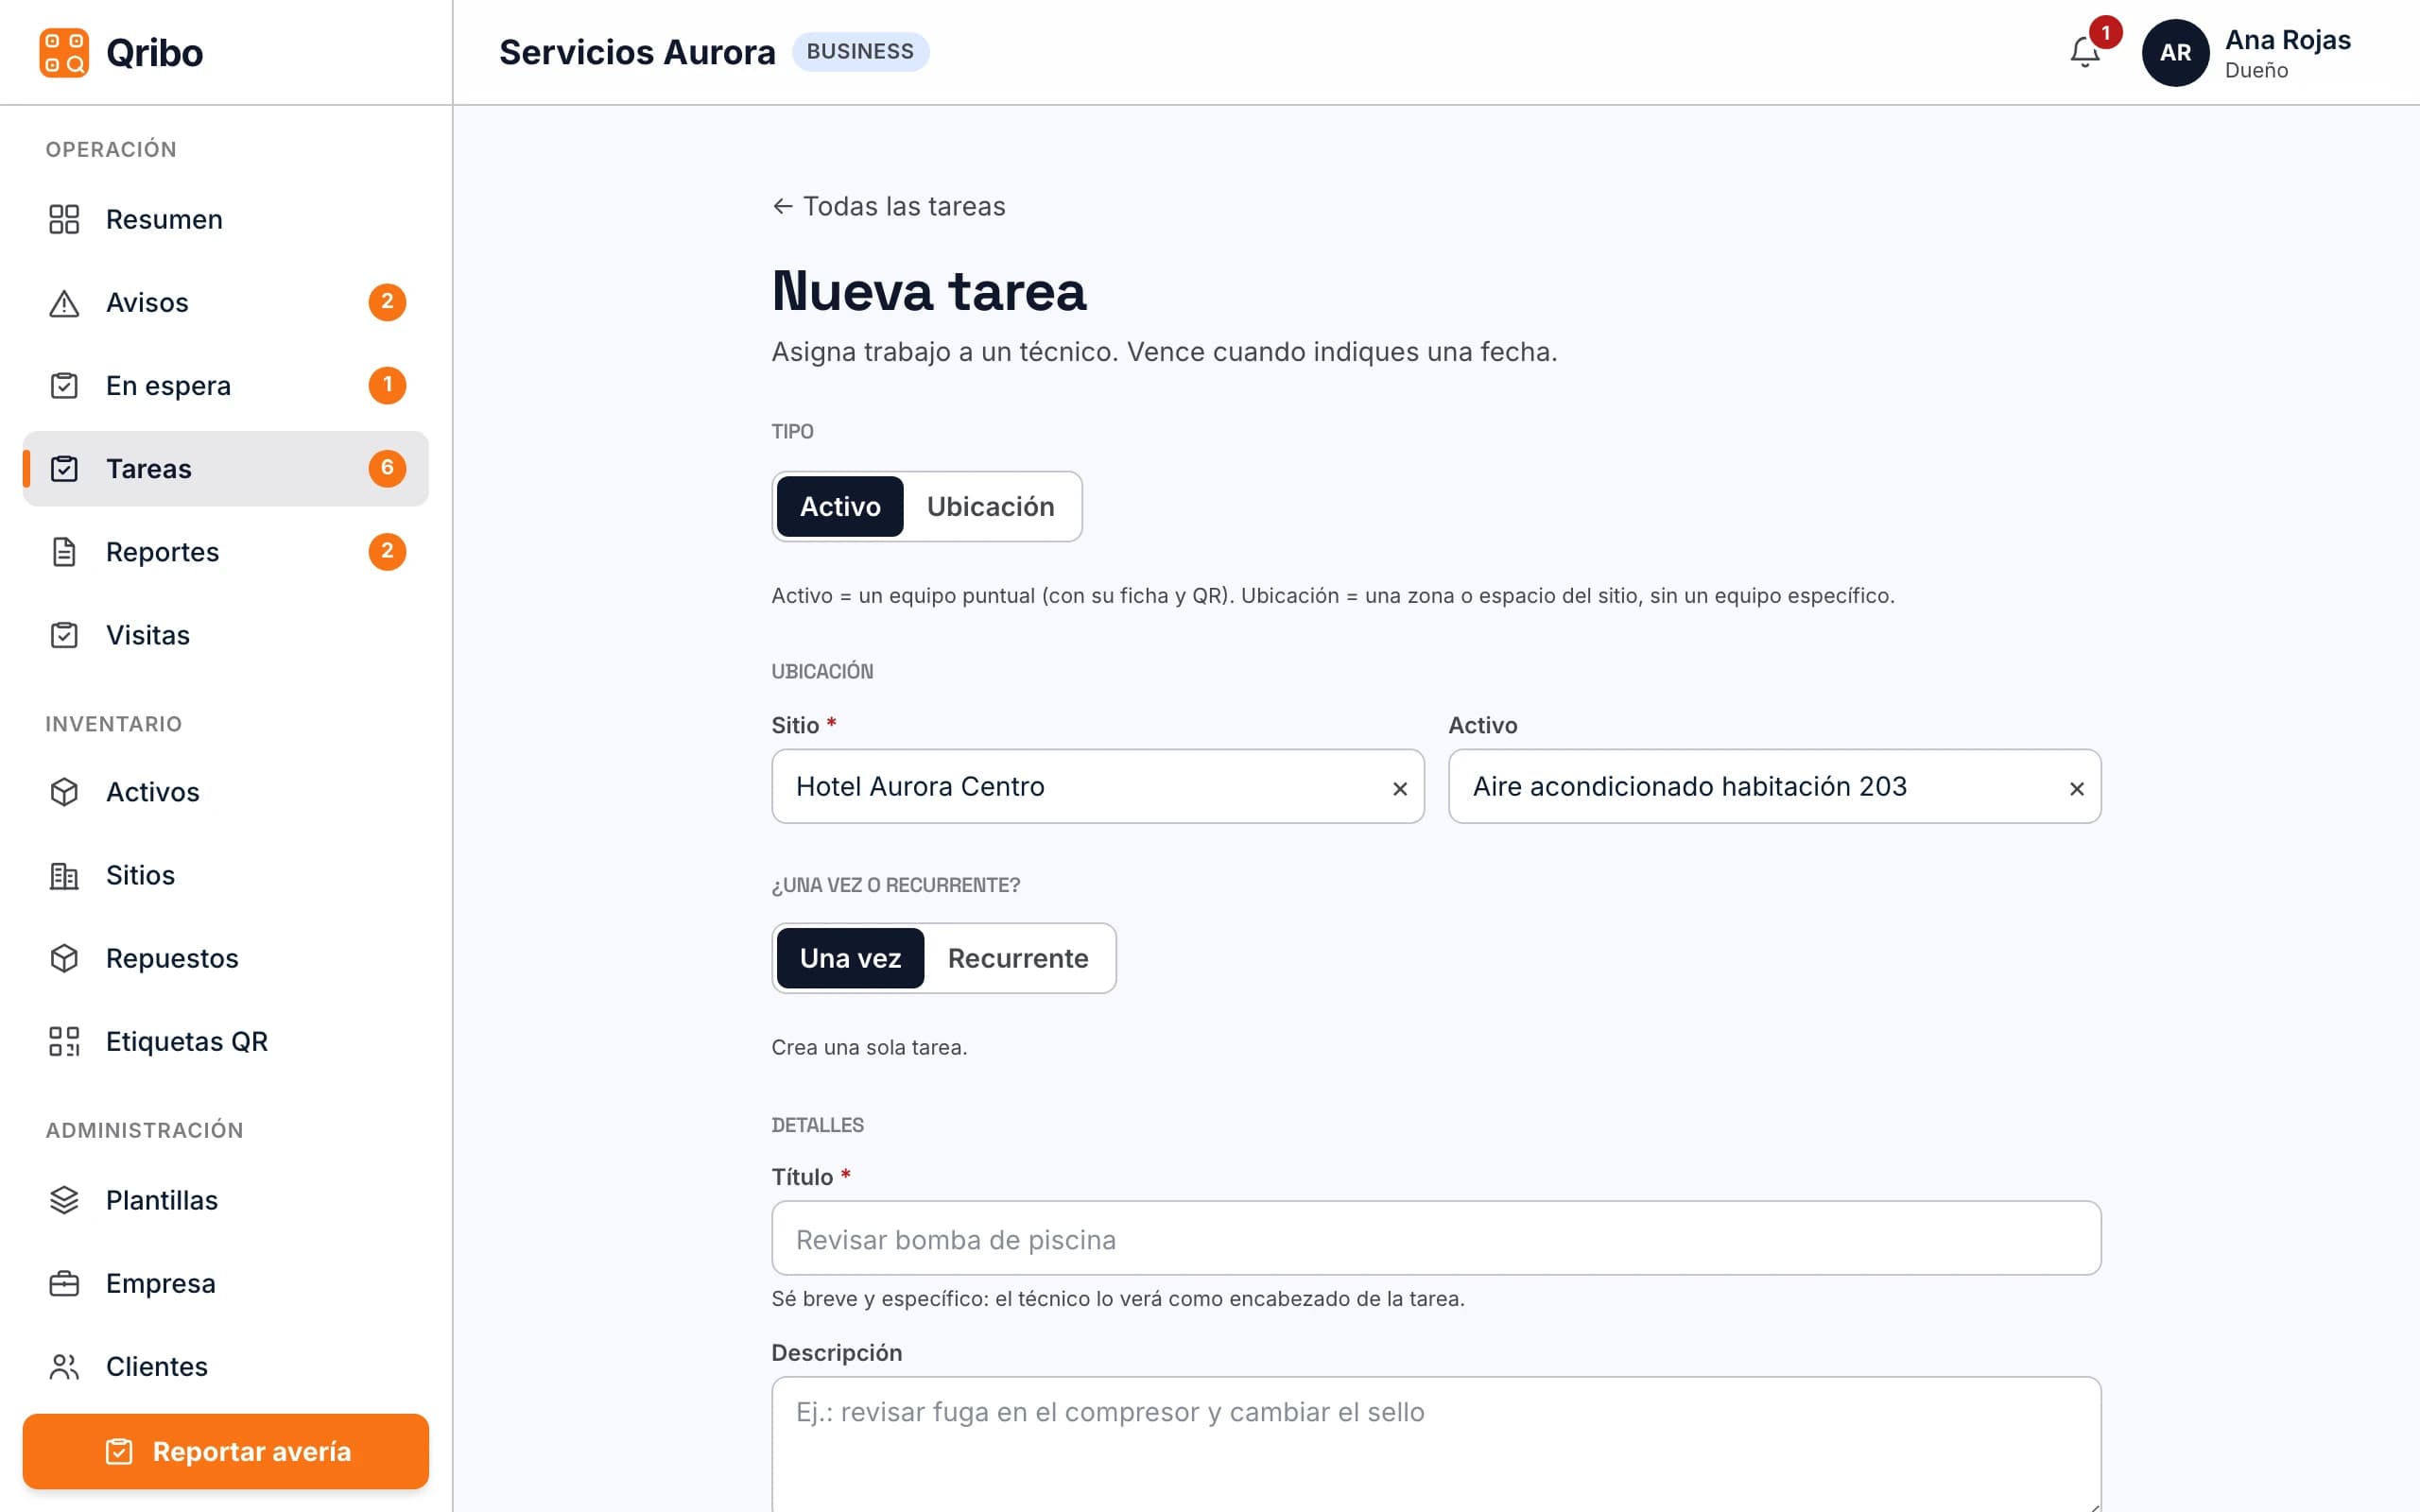Click the Qribo logo icon
The height and width of the screenshot is (1512, 2420).
click(x=64, y=52)
